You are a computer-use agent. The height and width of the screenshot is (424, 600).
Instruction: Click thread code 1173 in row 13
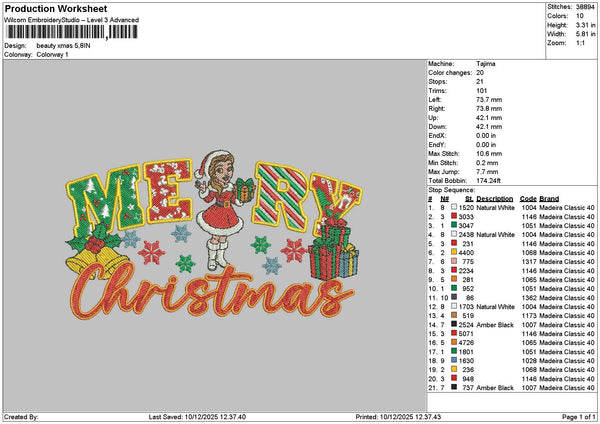529,316
